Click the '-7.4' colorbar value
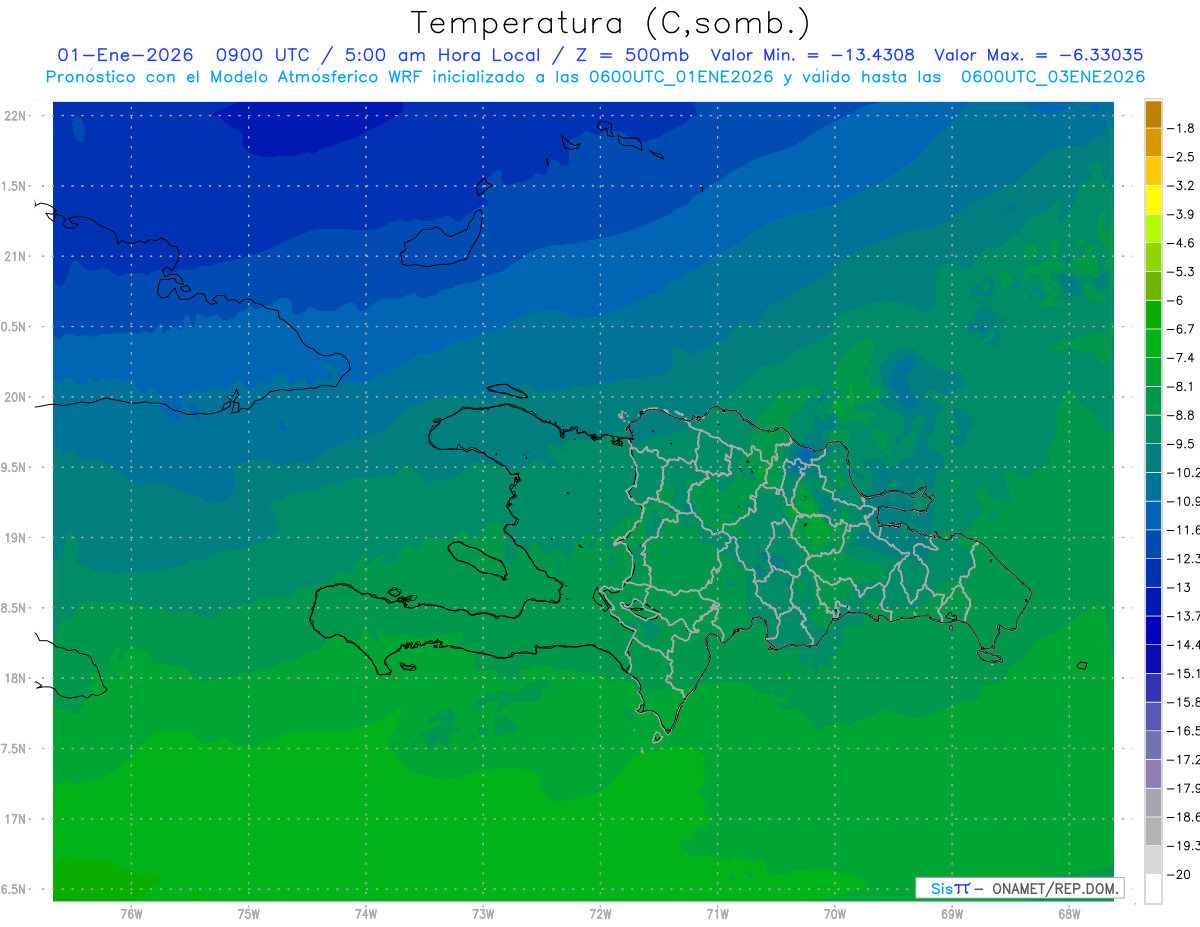This screenshot has width=1200, height=927. [1182, 358]
